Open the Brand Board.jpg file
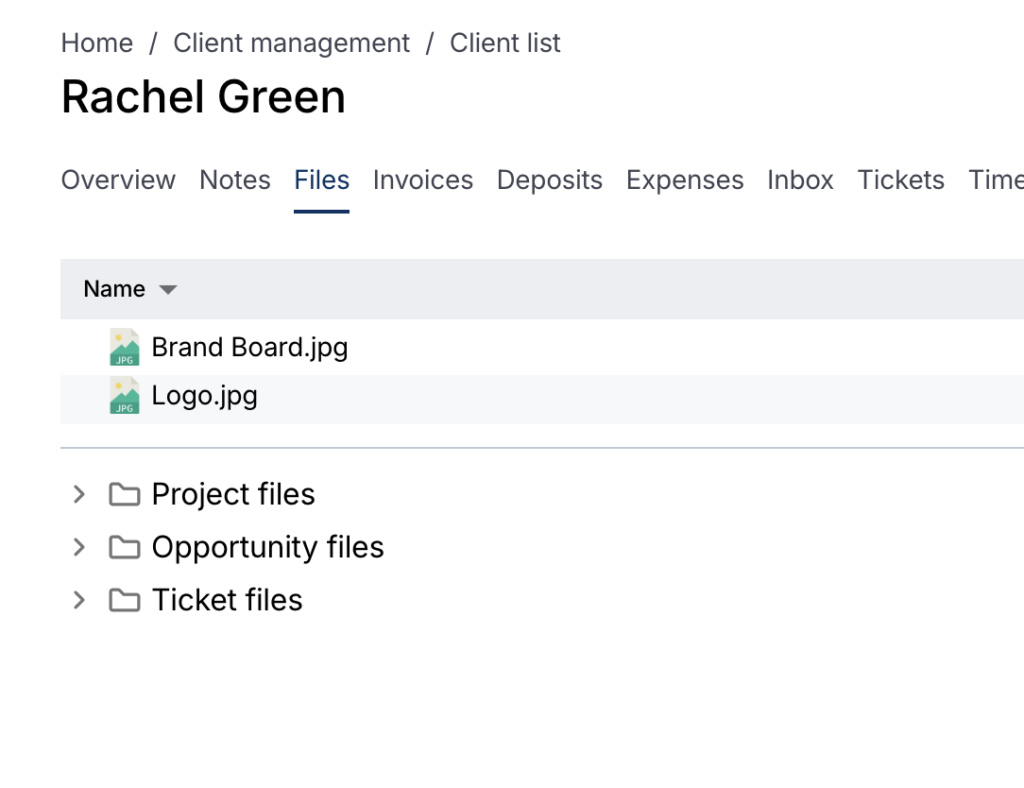The image size is (1024, 788). (249, 347)
